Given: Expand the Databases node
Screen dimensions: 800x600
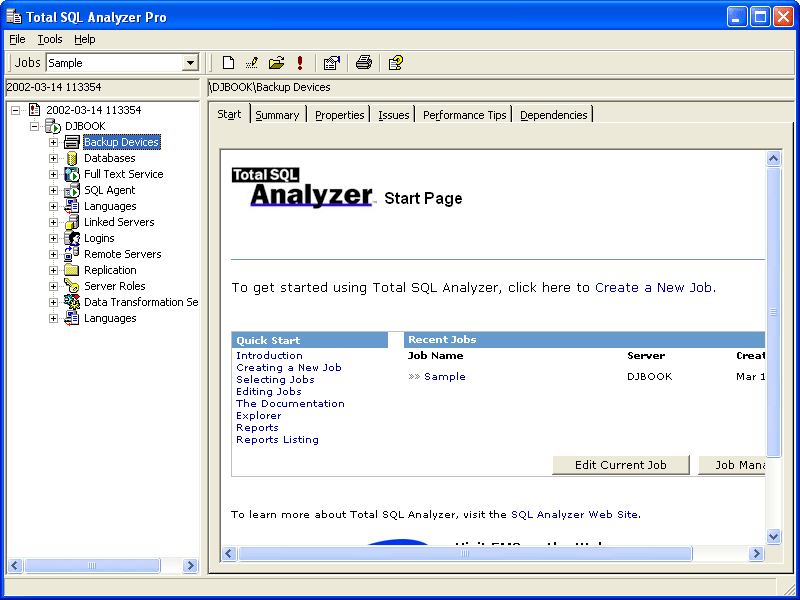Looking at the screenshot, I should click(54, 158).
